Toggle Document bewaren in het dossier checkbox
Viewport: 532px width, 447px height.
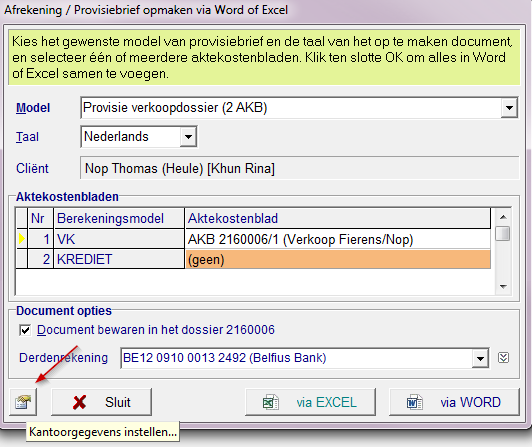25,330
